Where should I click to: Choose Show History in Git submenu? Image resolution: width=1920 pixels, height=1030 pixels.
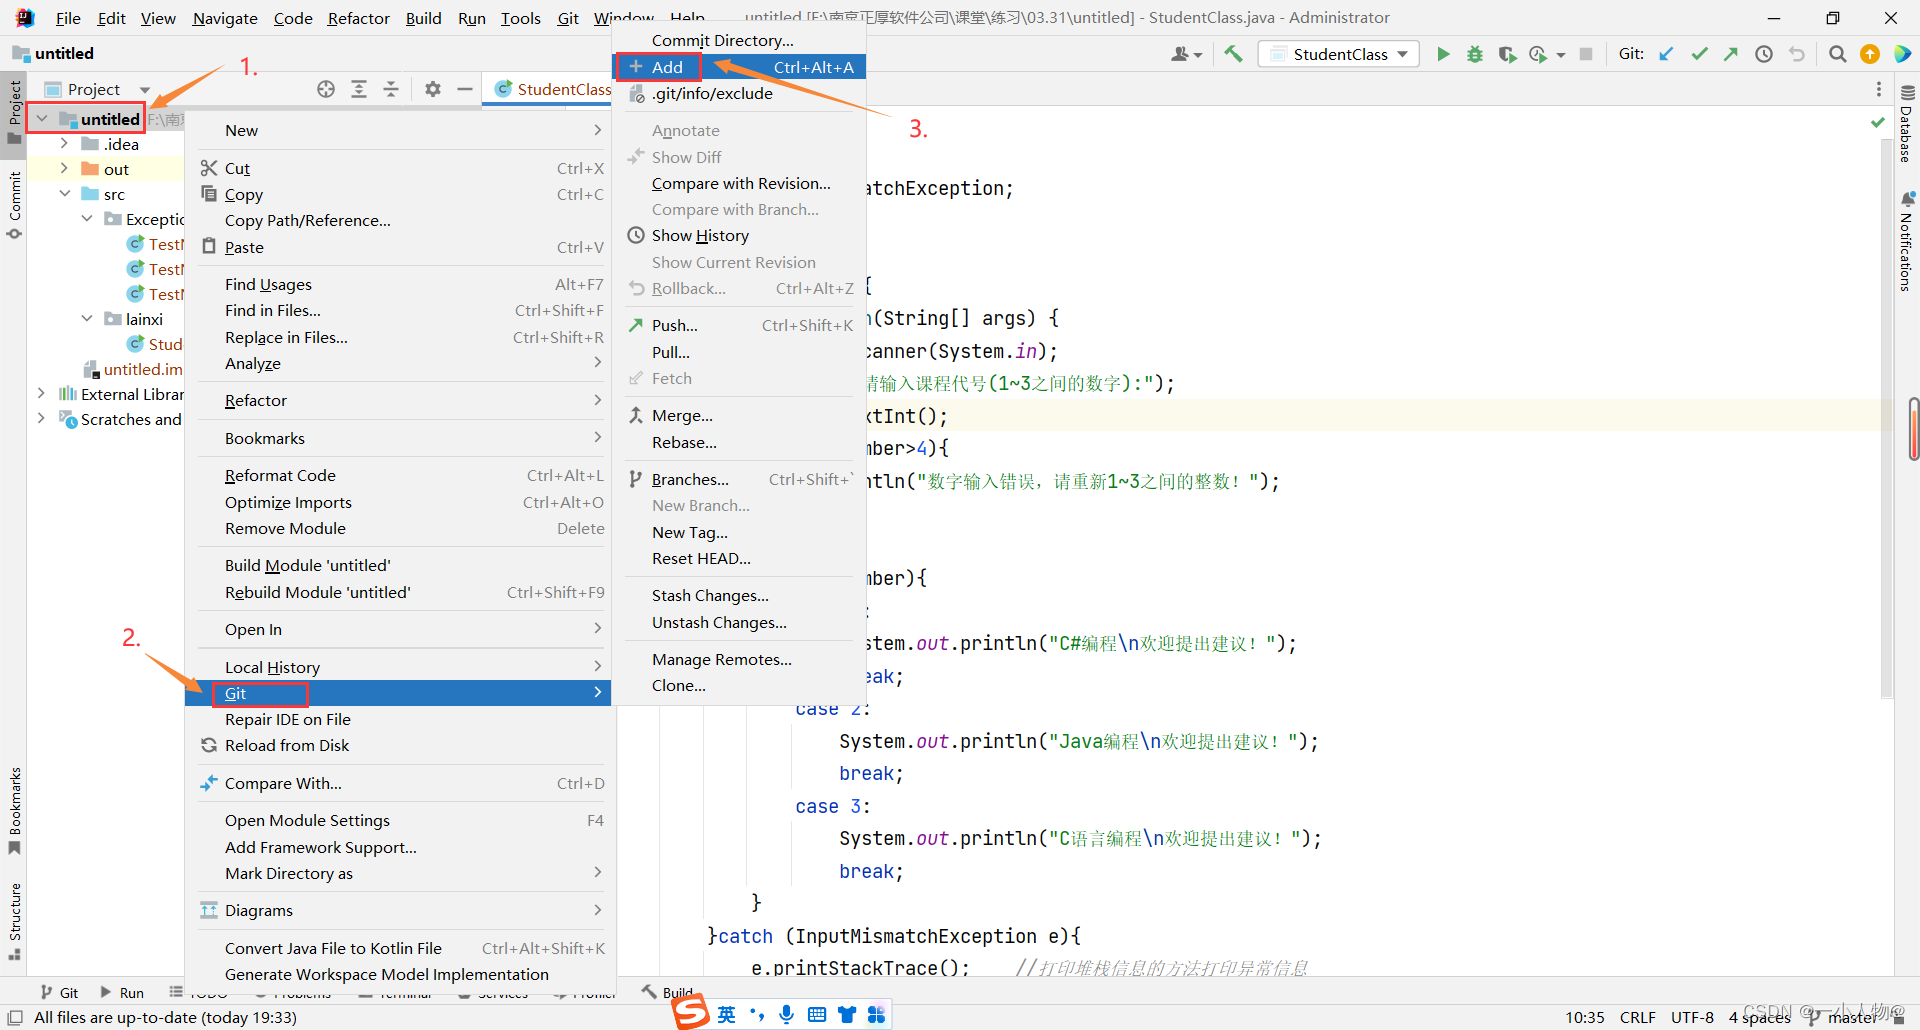coord(739,236)
